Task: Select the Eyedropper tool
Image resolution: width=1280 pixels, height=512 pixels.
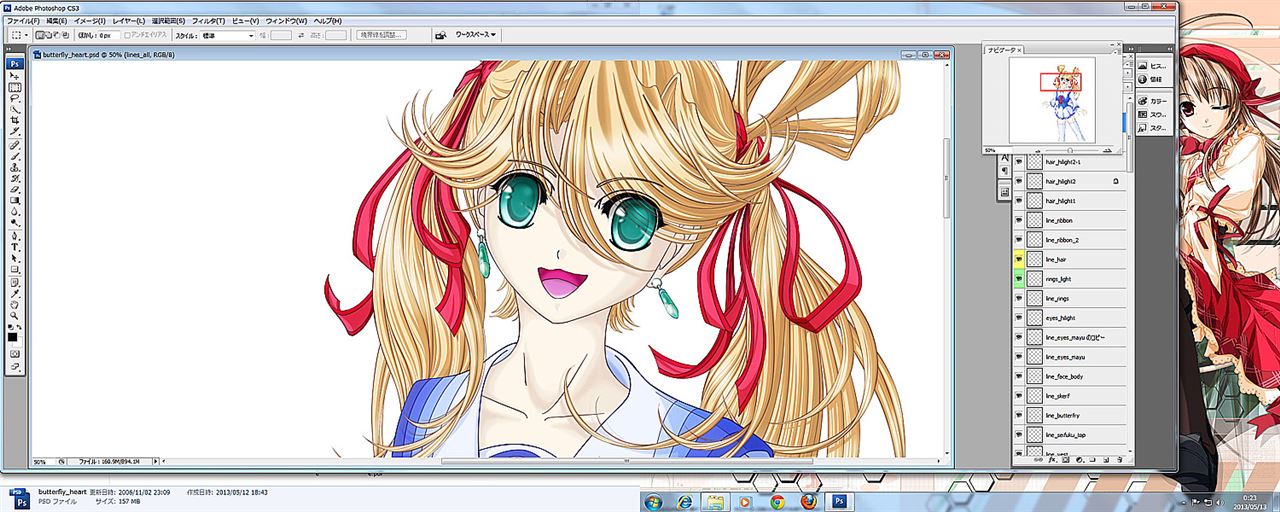Action: (x=15, y=294)
